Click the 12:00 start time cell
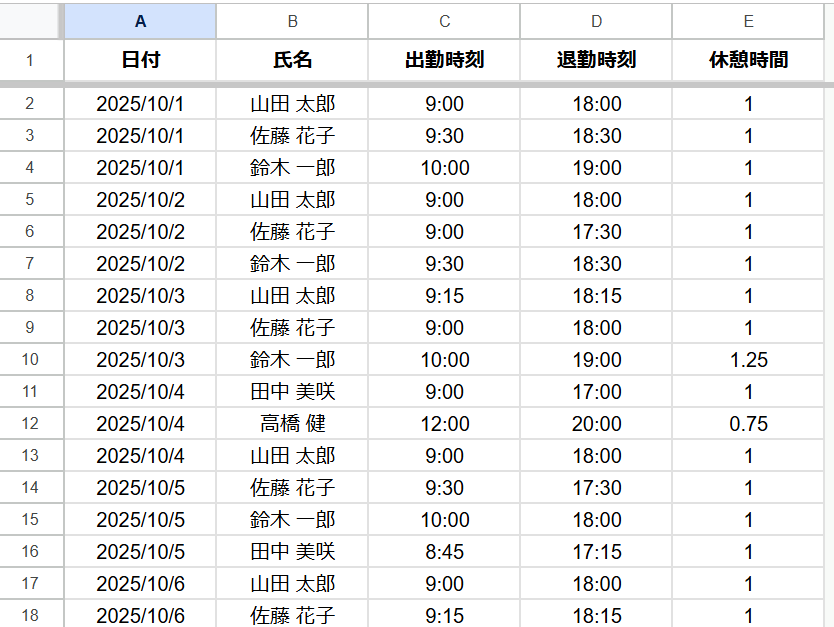The height and width of the screenshot is (627, 834). 444,424
